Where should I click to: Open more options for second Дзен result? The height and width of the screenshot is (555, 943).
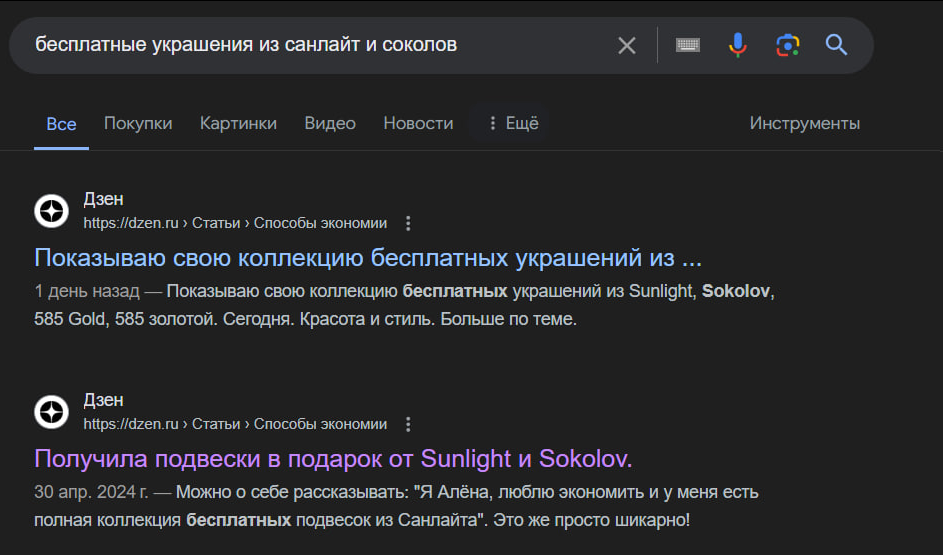(x=408, y=424)
